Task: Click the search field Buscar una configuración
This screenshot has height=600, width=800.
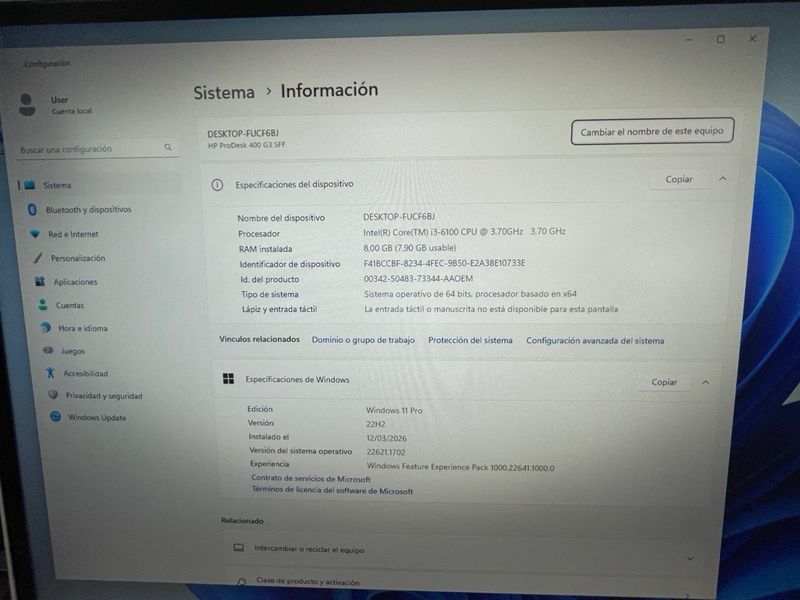Action: [97, 148]
